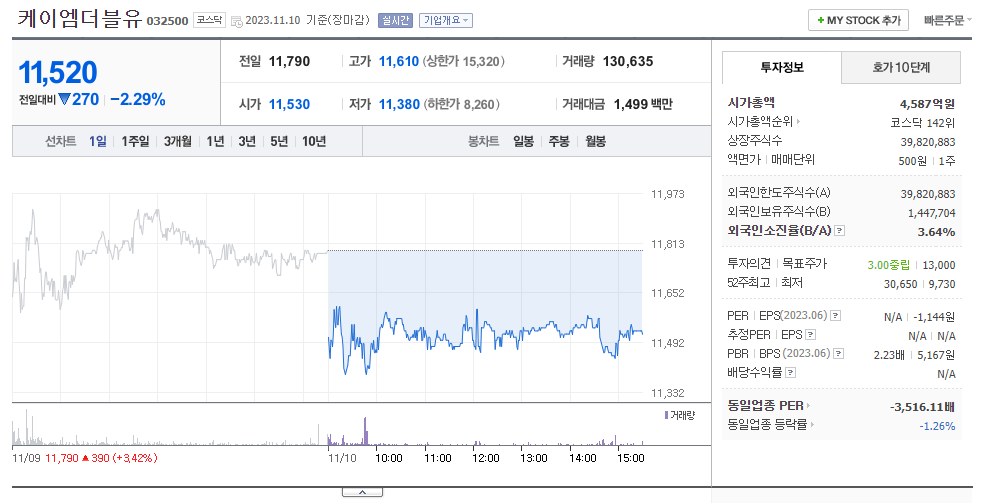Click the 거래대금 value 1,499 백만
Image resolution: width=982 pixels, height=503 pixels.
(x=643, y=105)
